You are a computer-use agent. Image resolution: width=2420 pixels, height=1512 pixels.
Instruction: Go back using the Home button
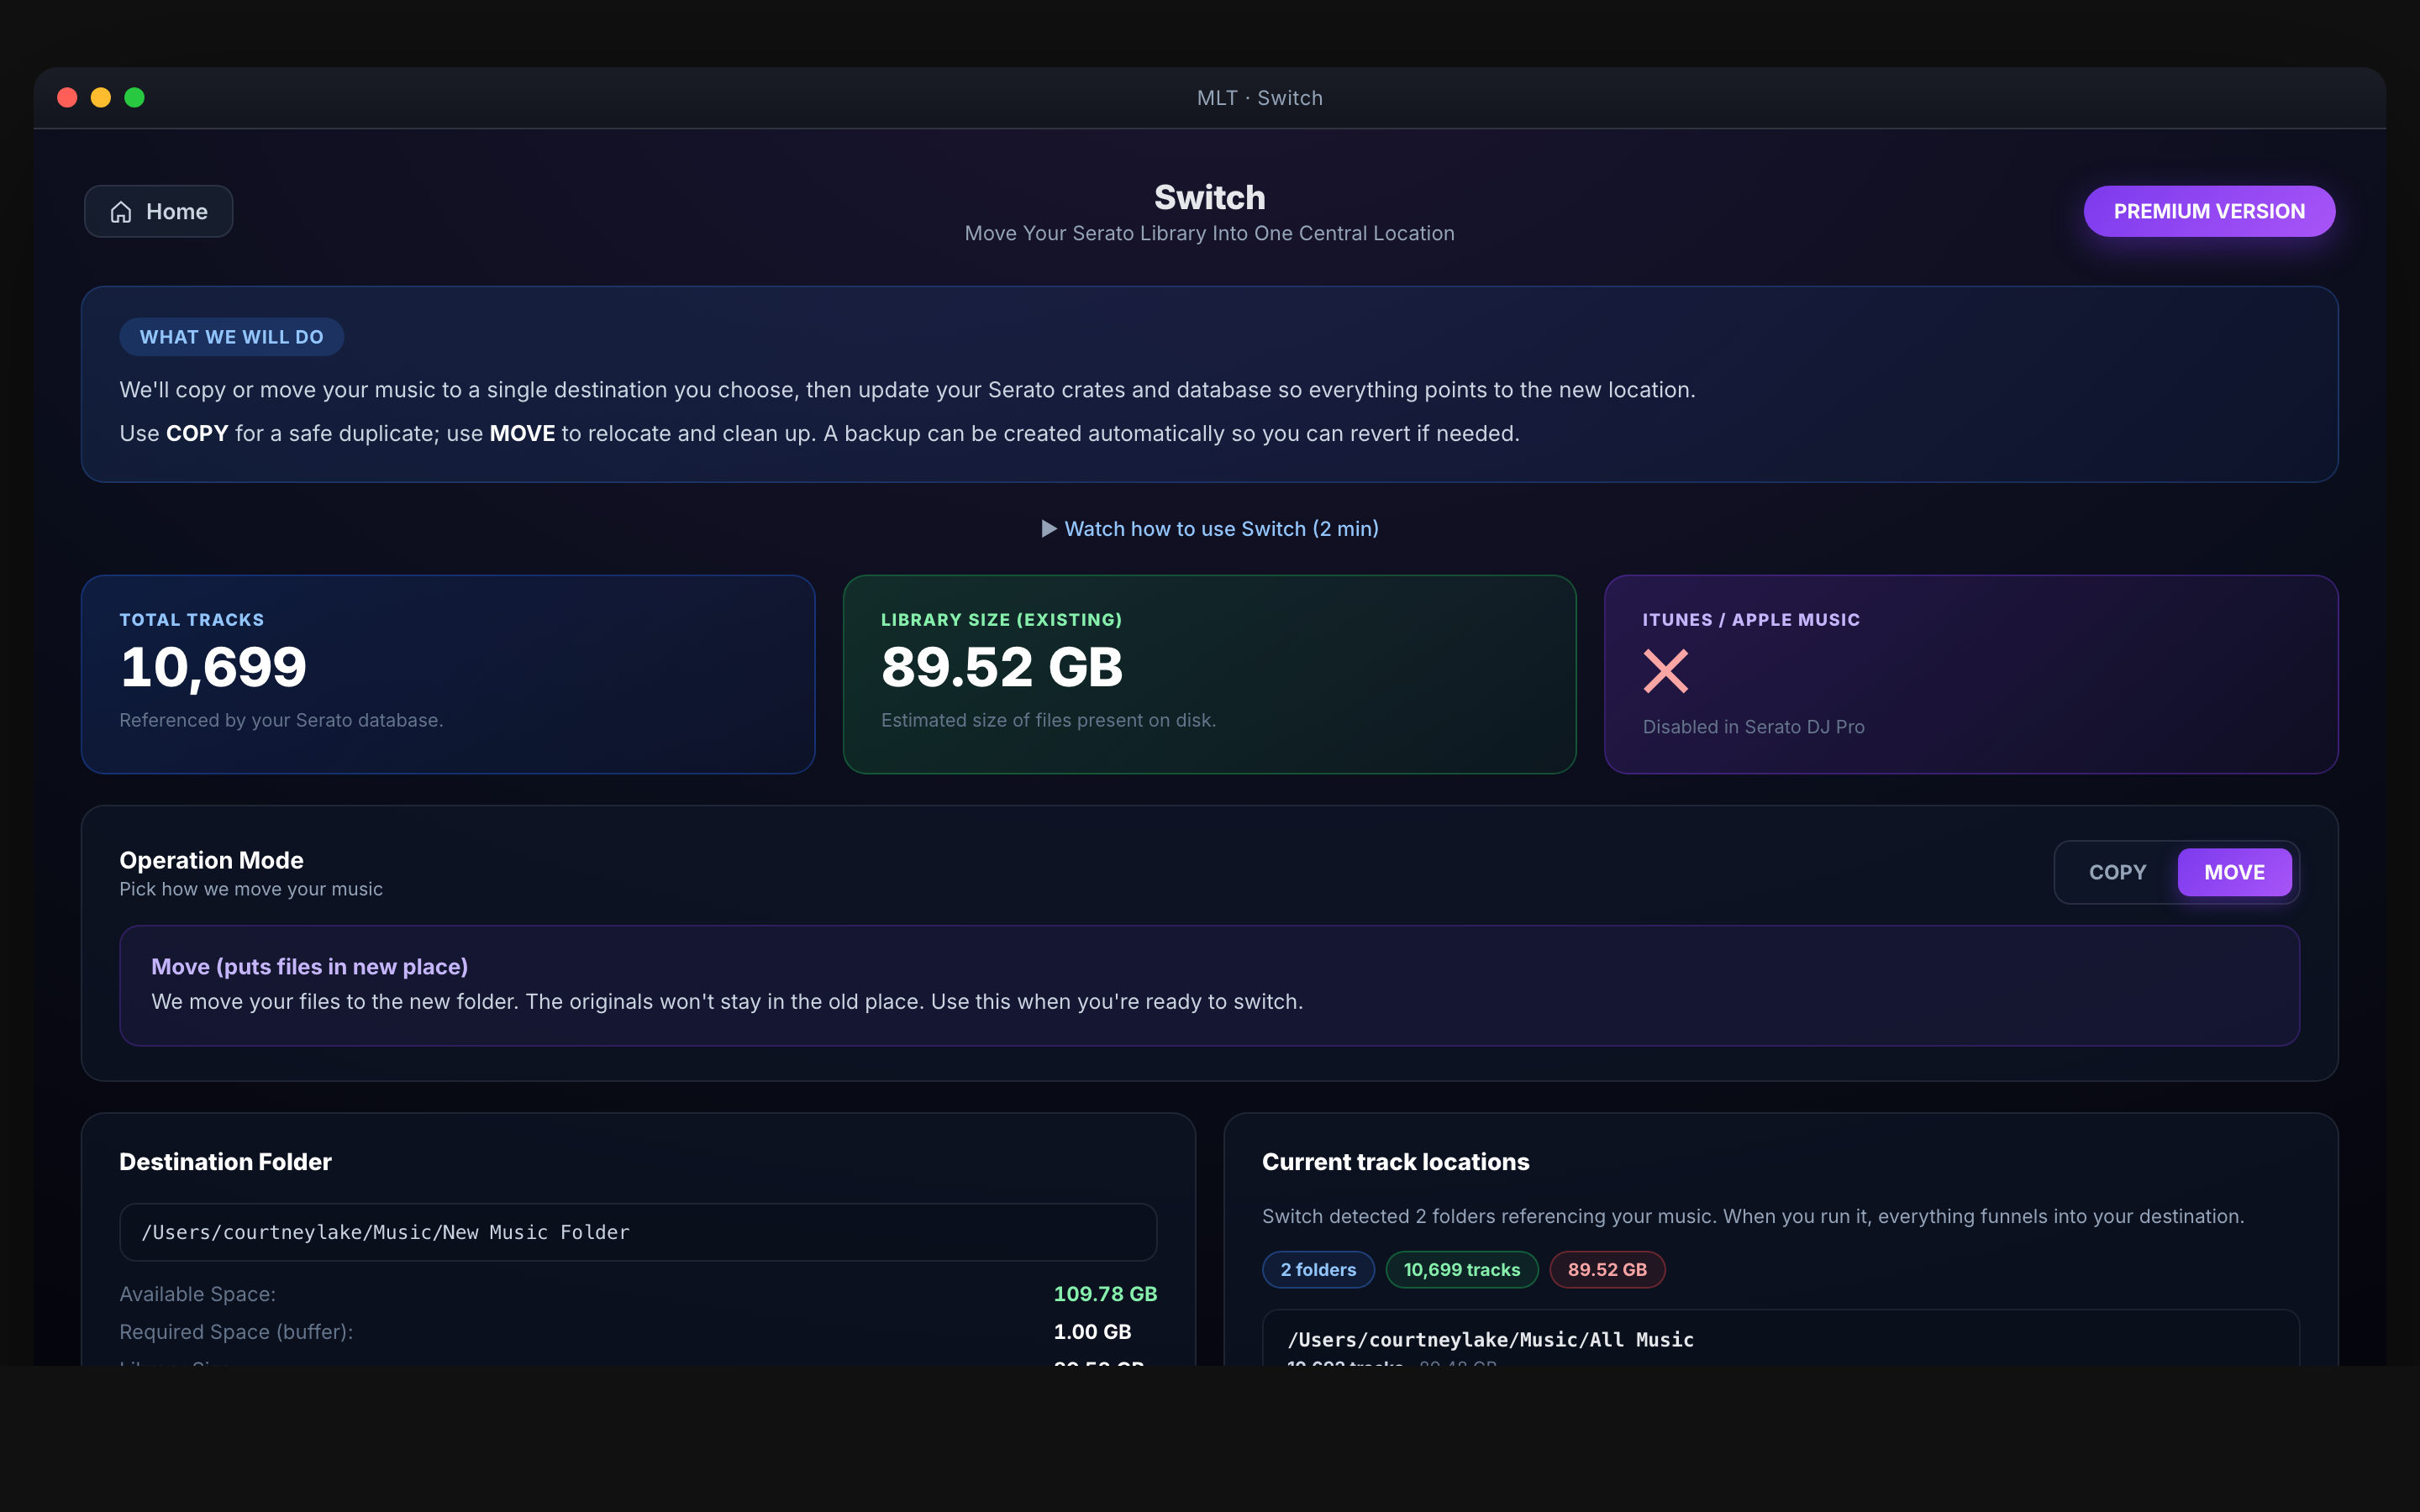pos(158,211)
